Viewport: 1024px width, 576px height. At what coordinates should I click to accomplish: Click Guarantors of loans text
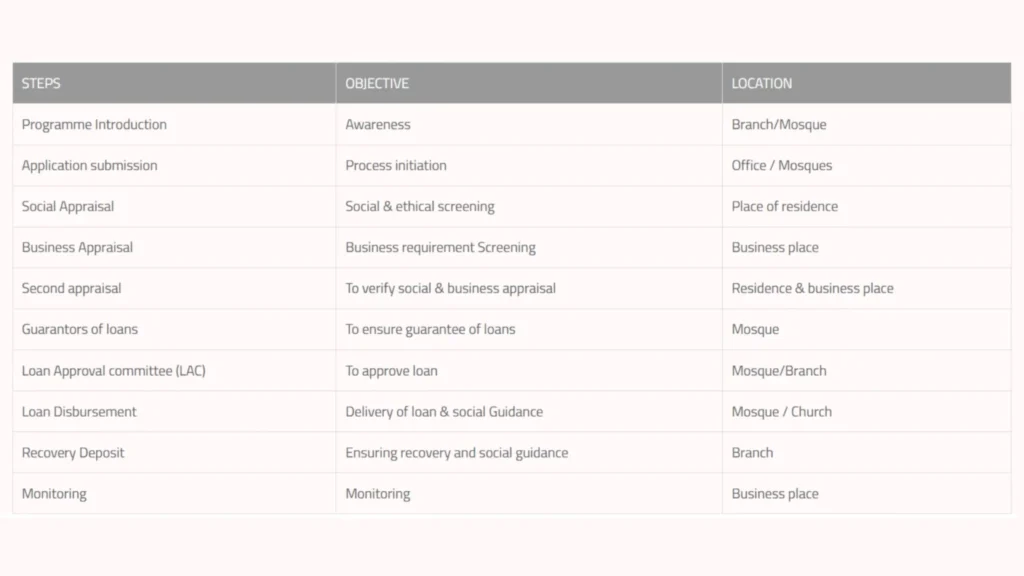80,329
